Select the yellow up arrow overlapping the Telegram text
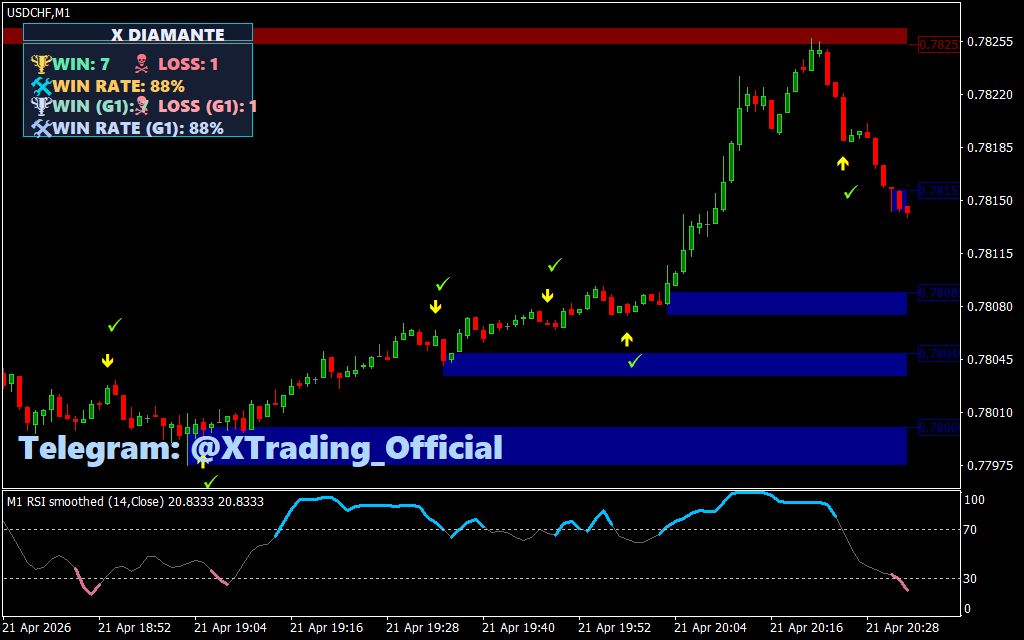Image resolution: width=1024 pixels, height=640 pixels. [x=203, y=459]
